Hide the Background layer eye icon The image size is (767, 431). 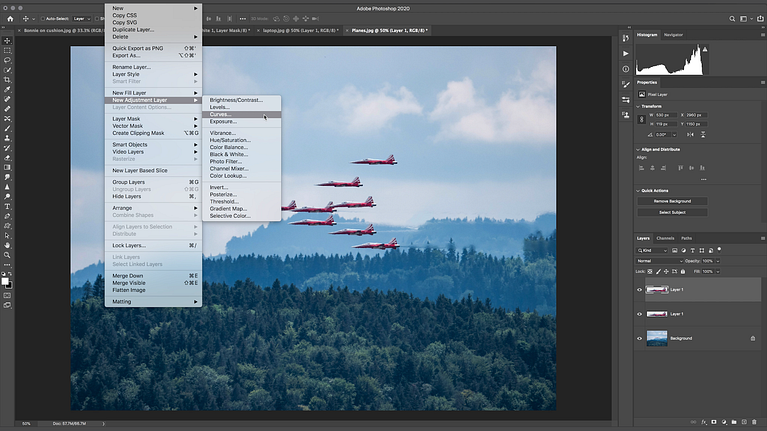pos(639,338)
